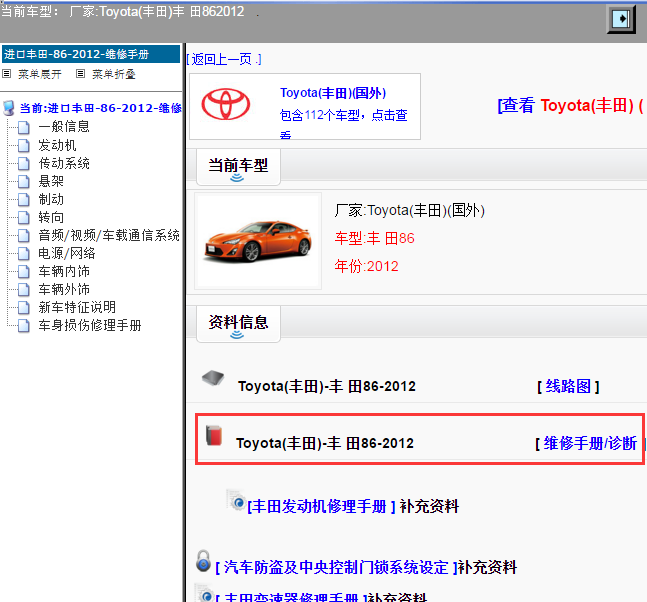Open 丰田发动机修理手册 supplementary link
The image size is (647, 602).
(321, 506)
